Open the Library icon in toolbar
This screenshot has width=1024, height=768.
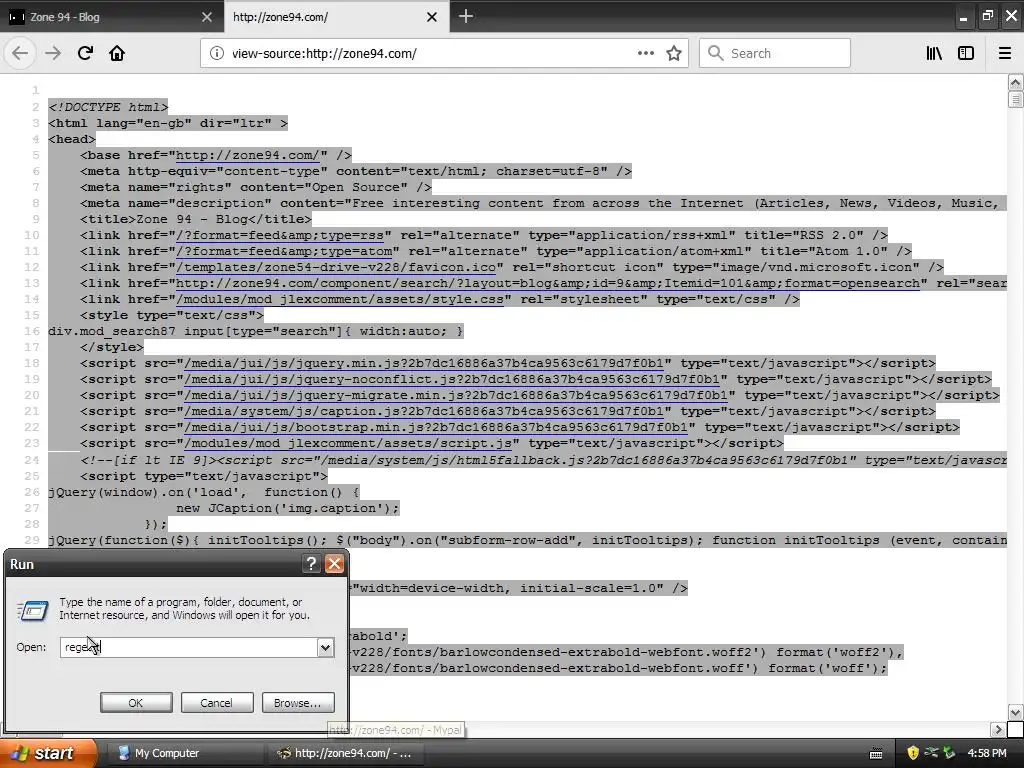coord(934,53)
